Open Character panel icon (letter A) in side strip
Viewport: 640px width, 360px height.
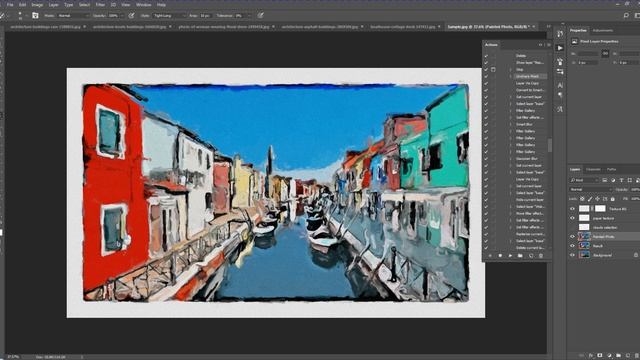(x=560, y=85)
